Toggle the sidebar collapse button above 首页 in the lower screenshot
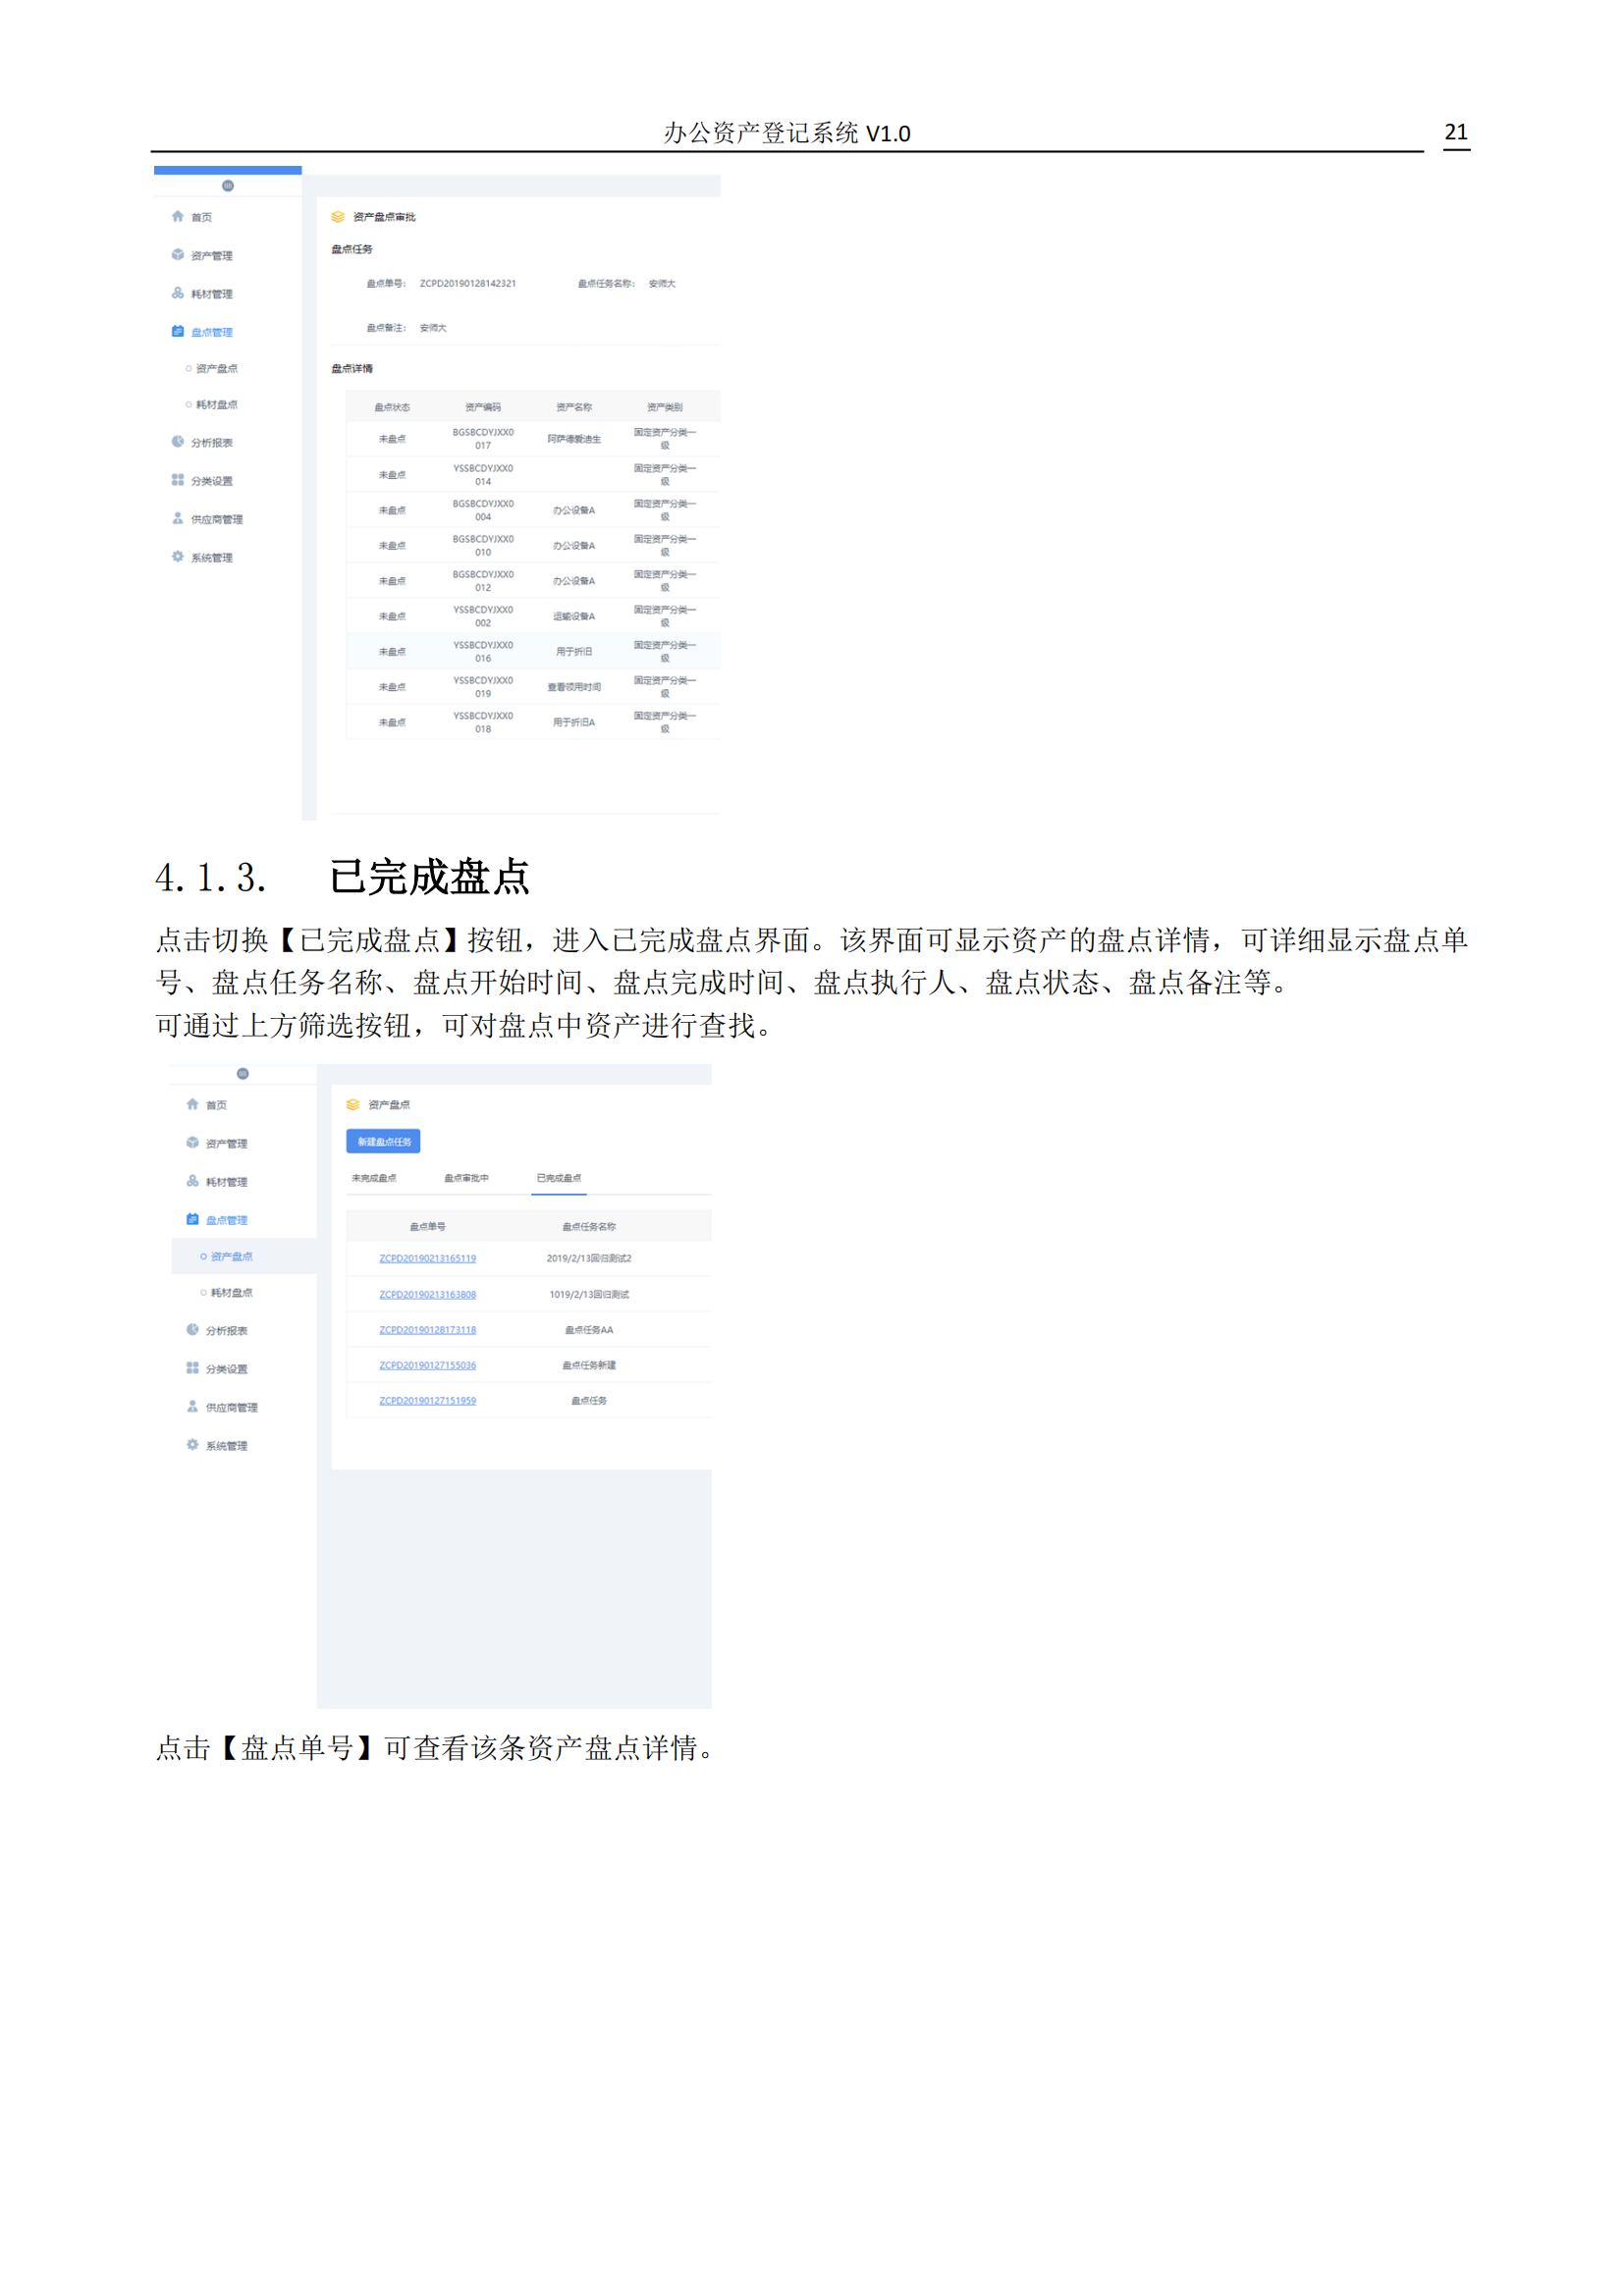The image size is (1624, 2296). (x=242, y=1074)
